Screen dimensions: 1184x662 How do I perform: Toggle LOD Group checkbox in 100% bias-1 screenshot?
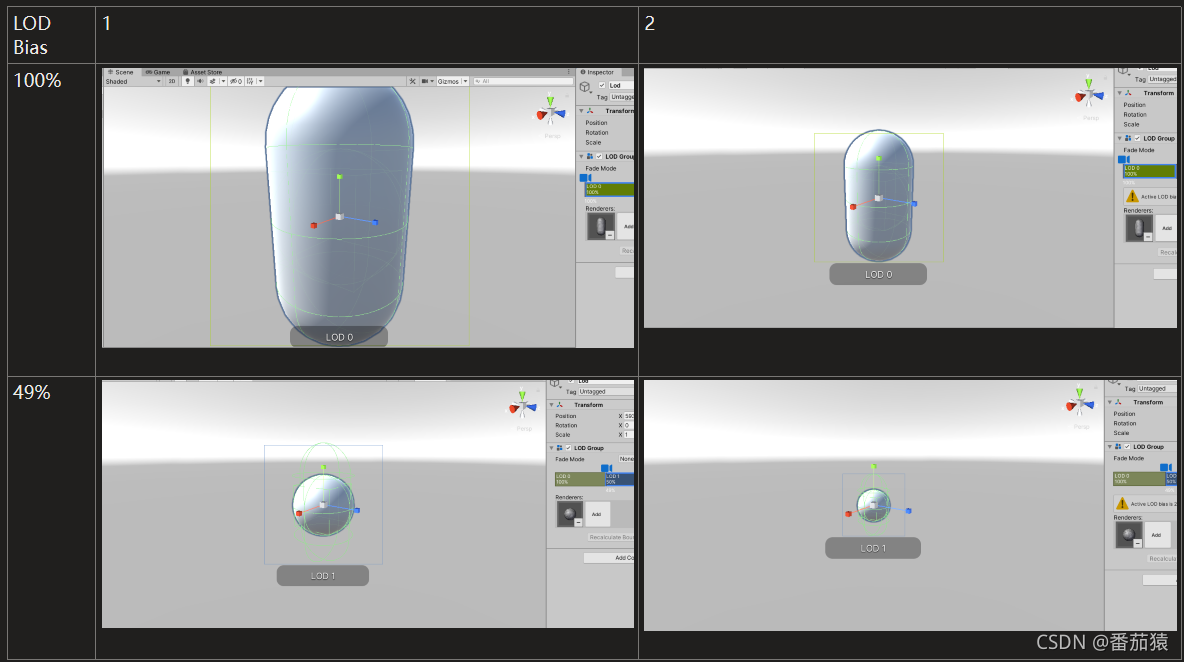click(600, 156)
